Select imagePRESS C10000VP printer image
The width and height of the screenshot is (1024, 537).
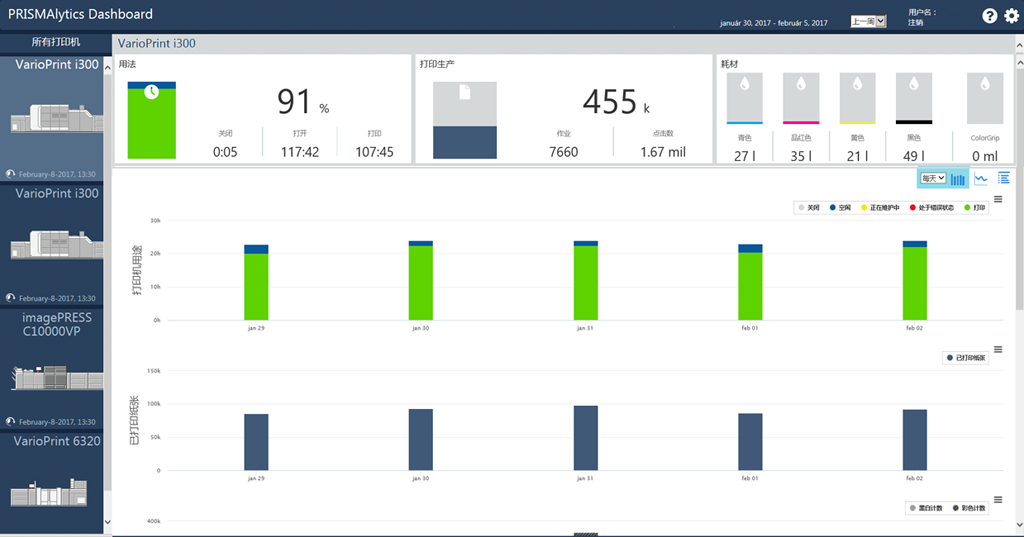point(57,378)
